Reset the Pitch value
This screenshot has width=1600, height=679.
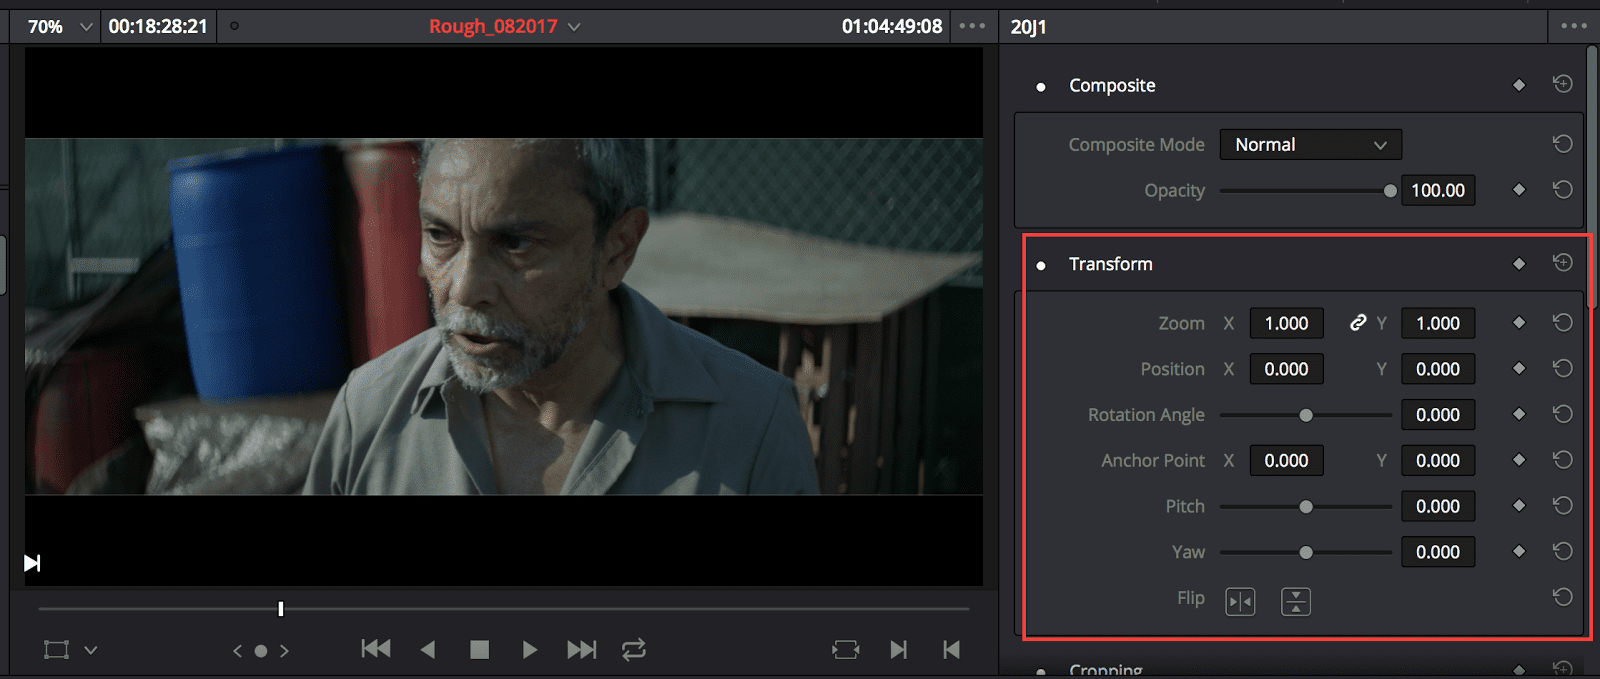pos(1562,505)
